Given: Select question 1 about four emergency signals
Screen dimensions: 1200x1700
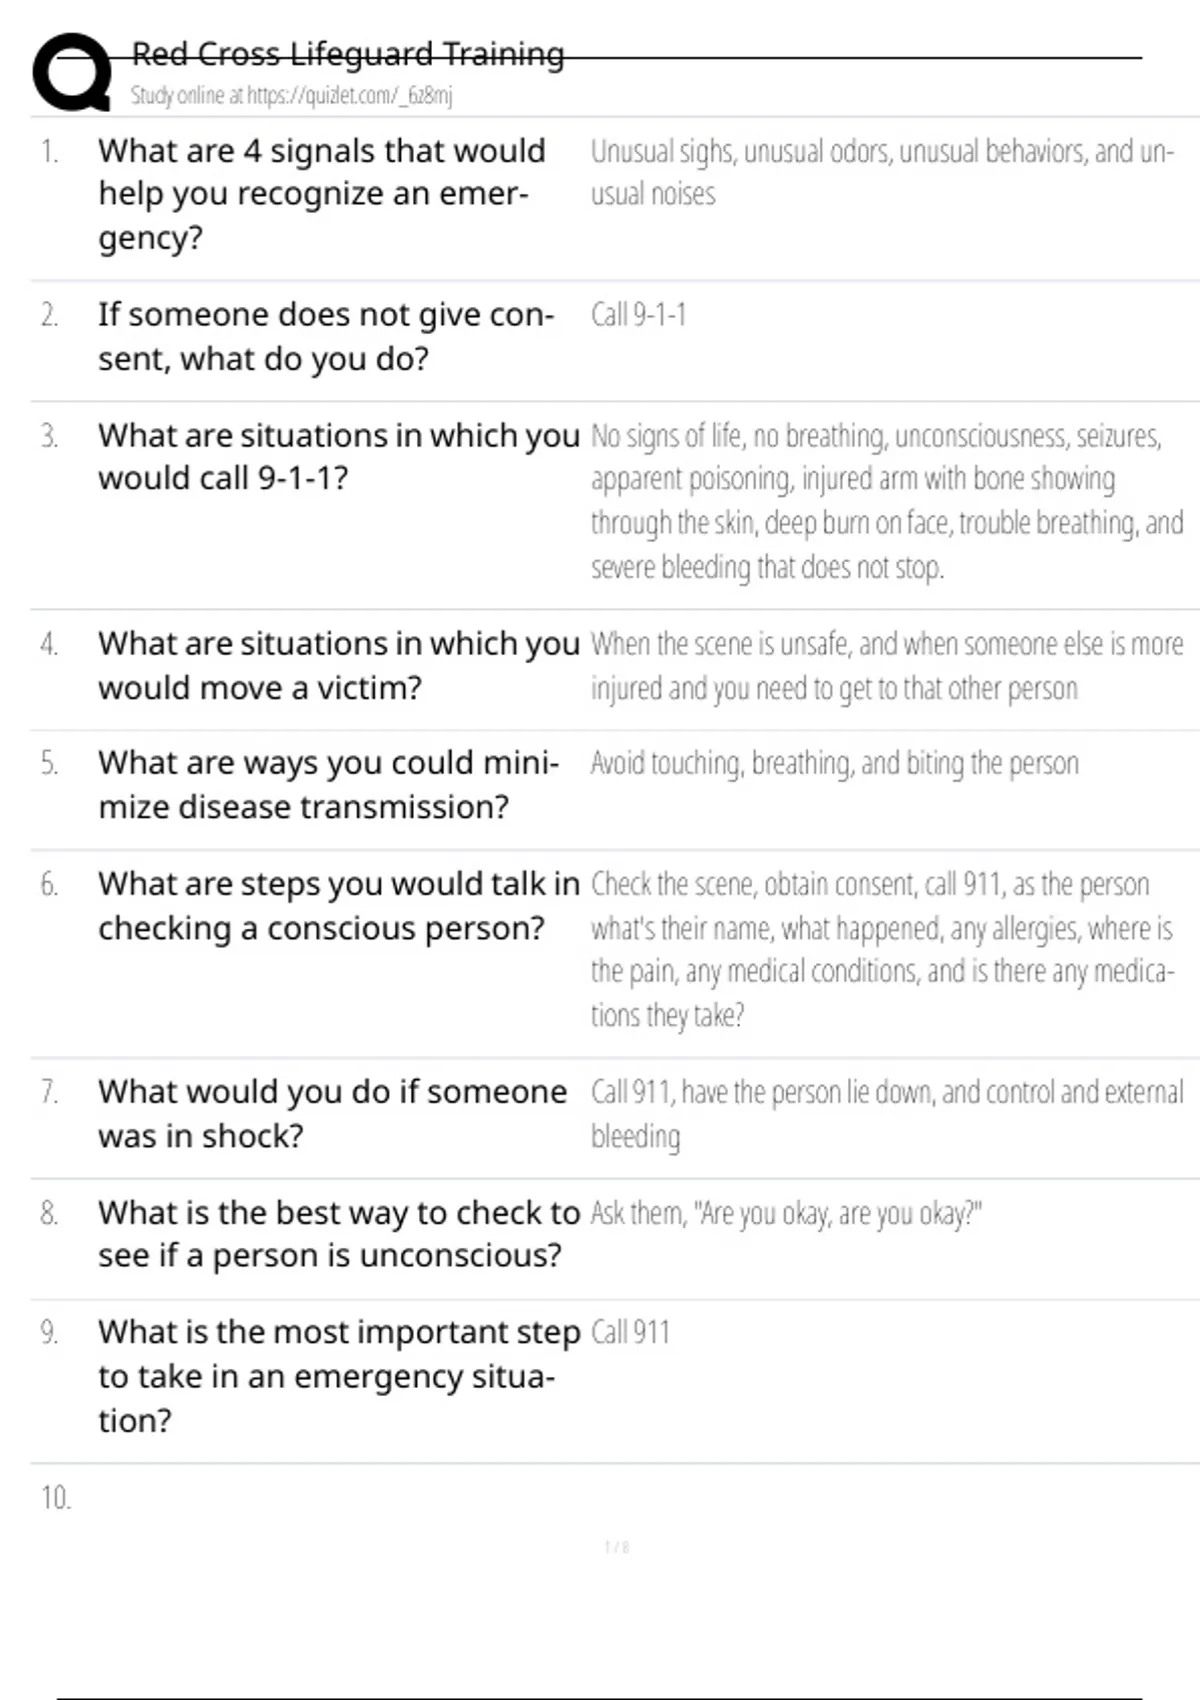Looking at the screenshot, I should tap(322, 194).
